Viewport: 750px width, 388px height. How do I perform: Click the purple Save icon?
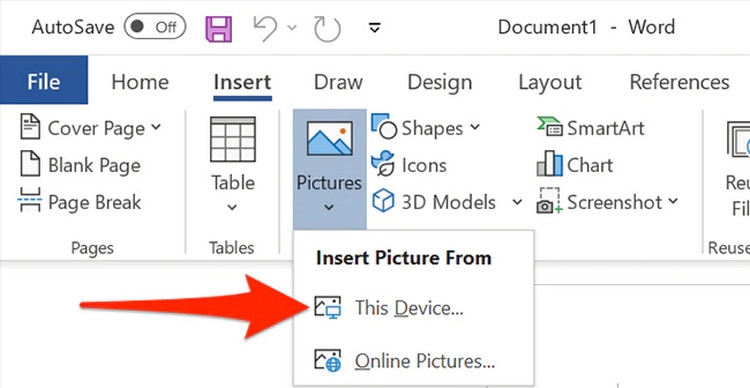tap(219, 28)
